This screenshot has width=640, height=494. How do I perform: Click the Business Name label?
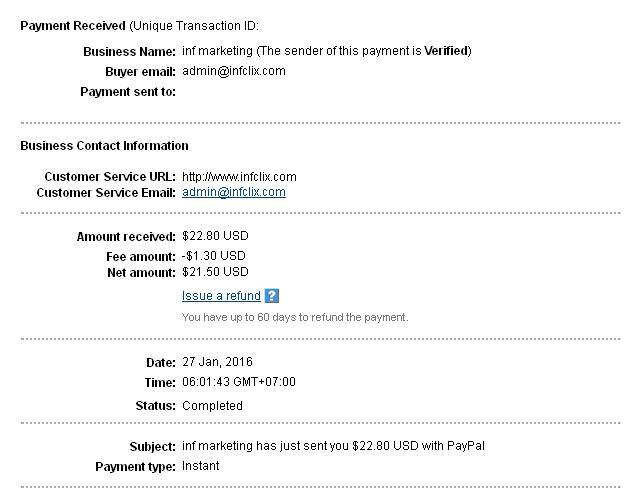pos(129,51)
